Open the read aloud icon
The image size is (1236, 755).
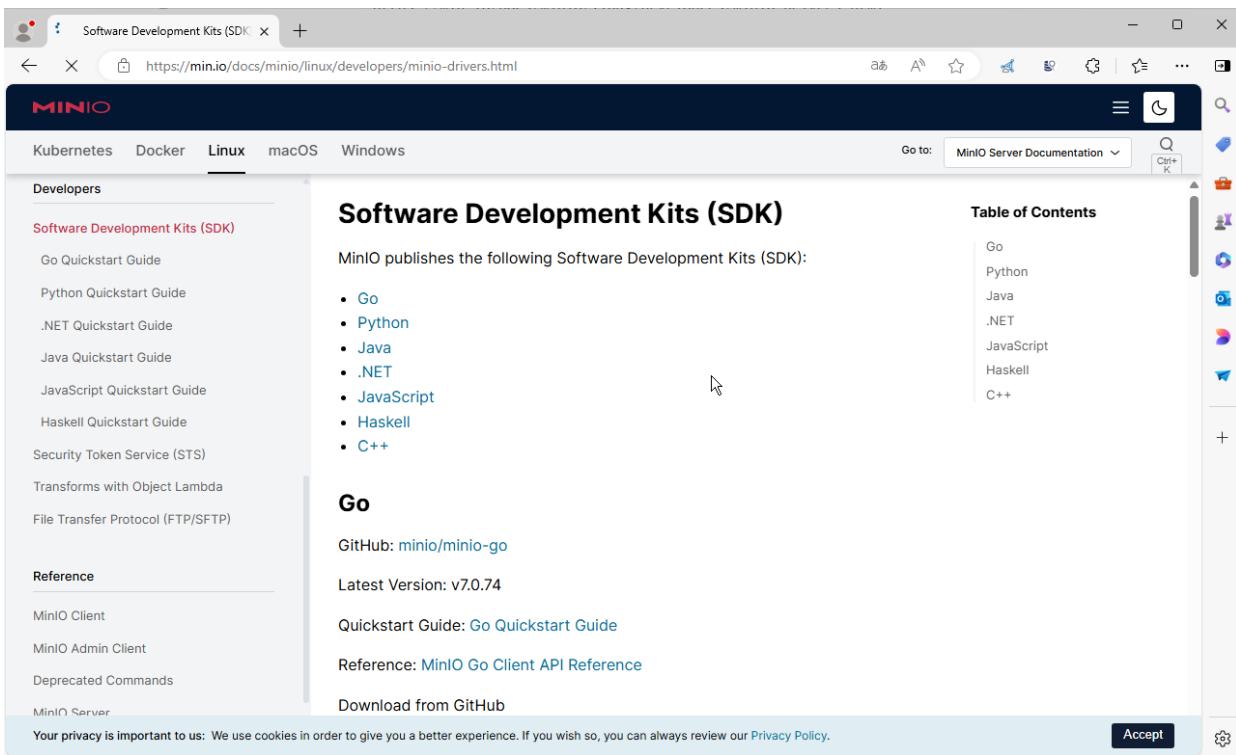click(x=916, y=66)
